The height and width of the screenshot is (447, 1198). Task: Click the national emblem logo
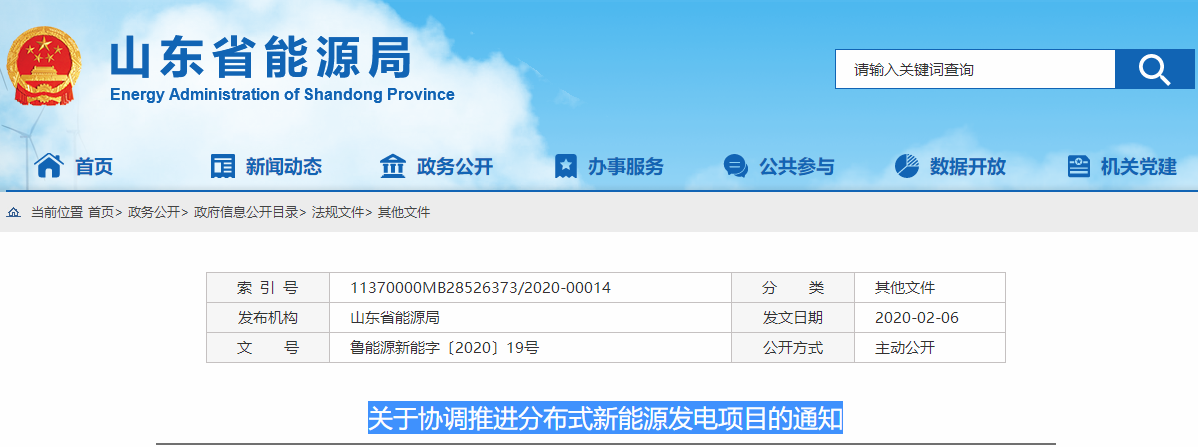(44, 66)
